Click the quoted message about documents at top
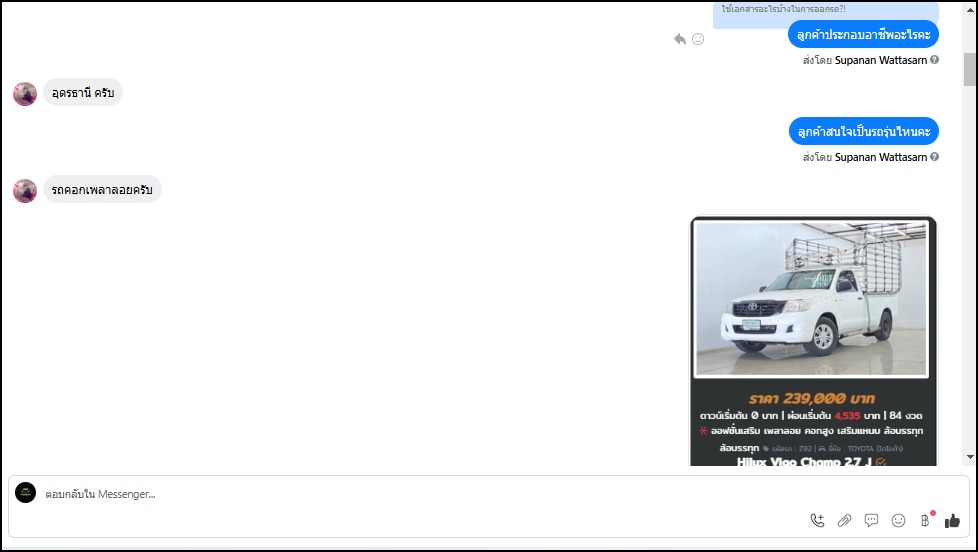 click(x=826, y=14)
